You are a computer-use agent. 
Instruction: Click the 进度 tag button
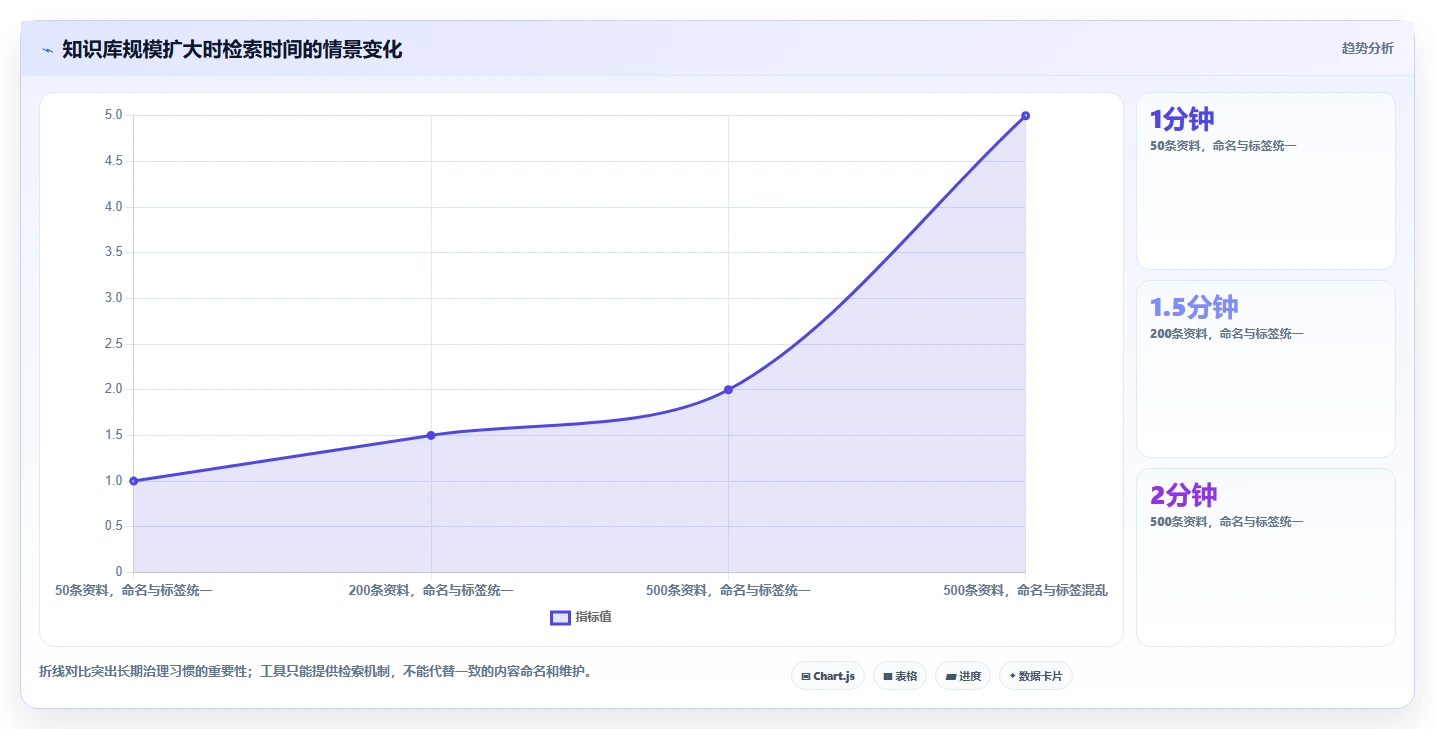(963, 676)
